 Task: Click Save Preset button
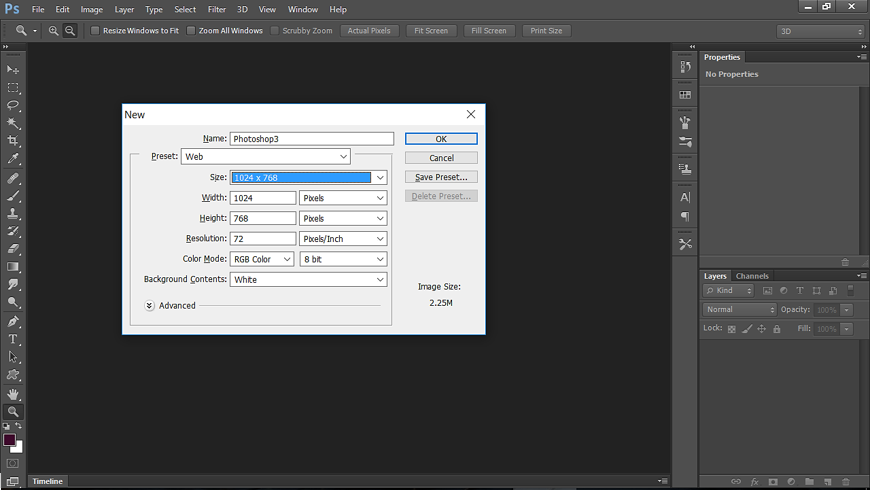click(x=441, y=177)
